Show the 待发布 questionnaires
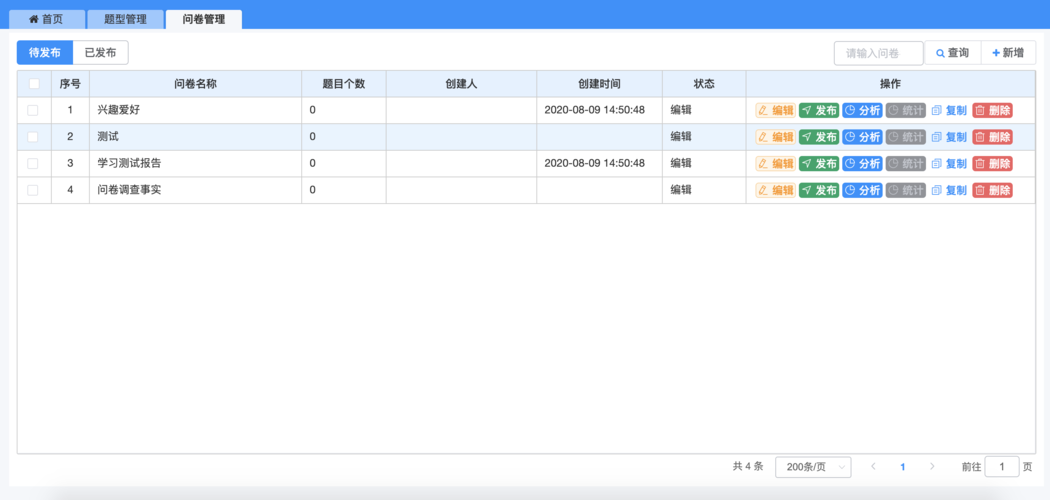The image size is (1050, 500). pyautogui.click(x=45, y=53)
